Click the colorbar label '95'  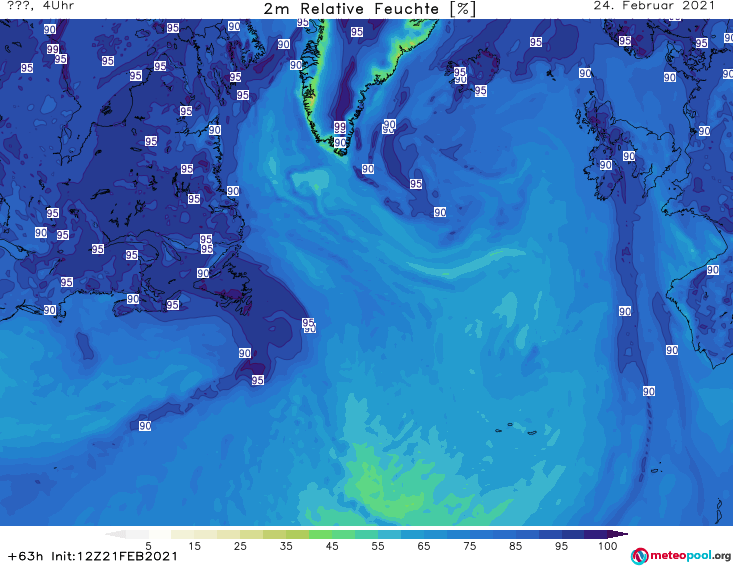(561, 546)
